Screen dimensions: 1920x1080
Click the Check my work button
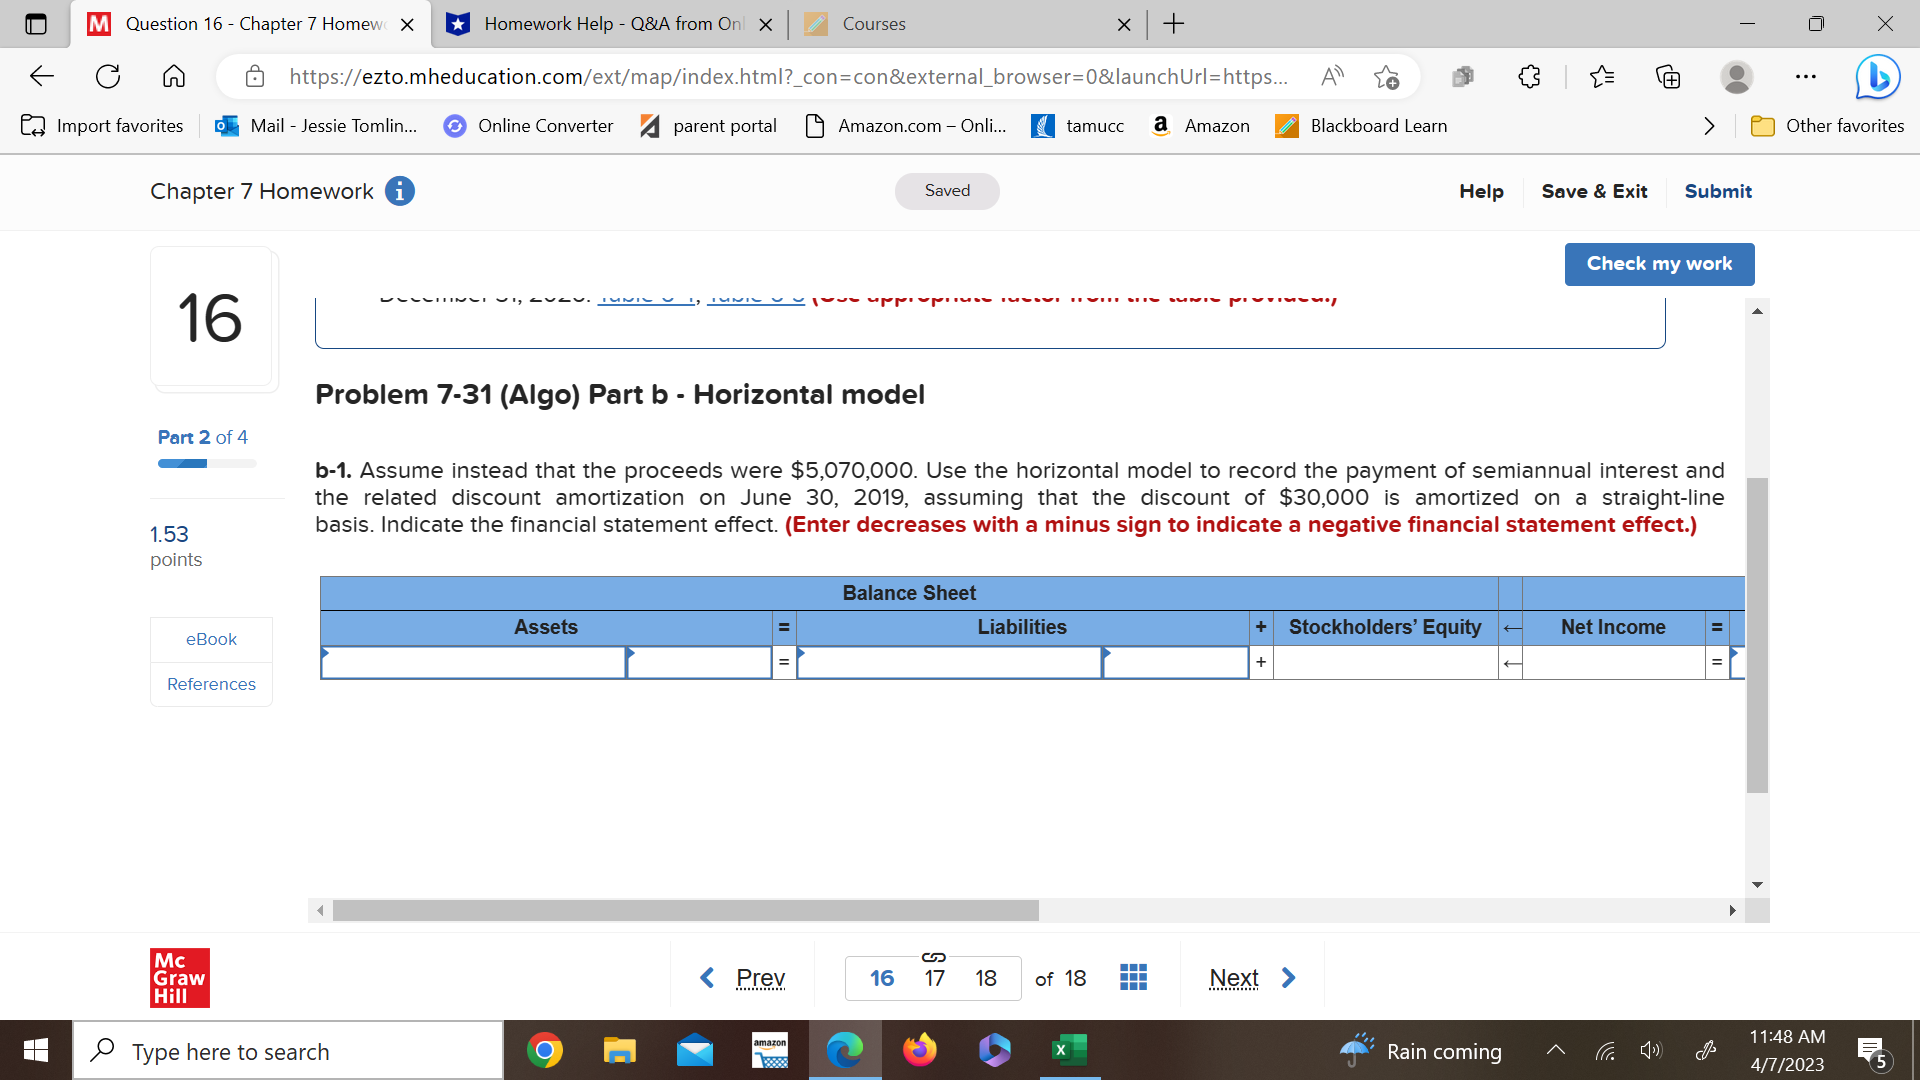point(1659,264)
